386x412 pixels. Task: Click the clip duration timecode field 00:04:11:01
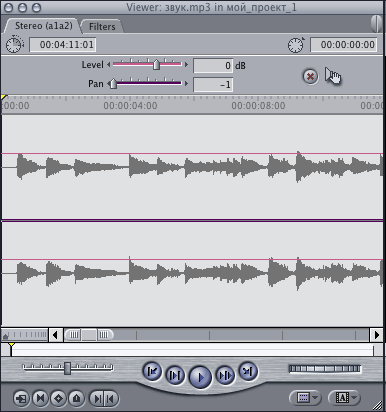pos(63,45)
